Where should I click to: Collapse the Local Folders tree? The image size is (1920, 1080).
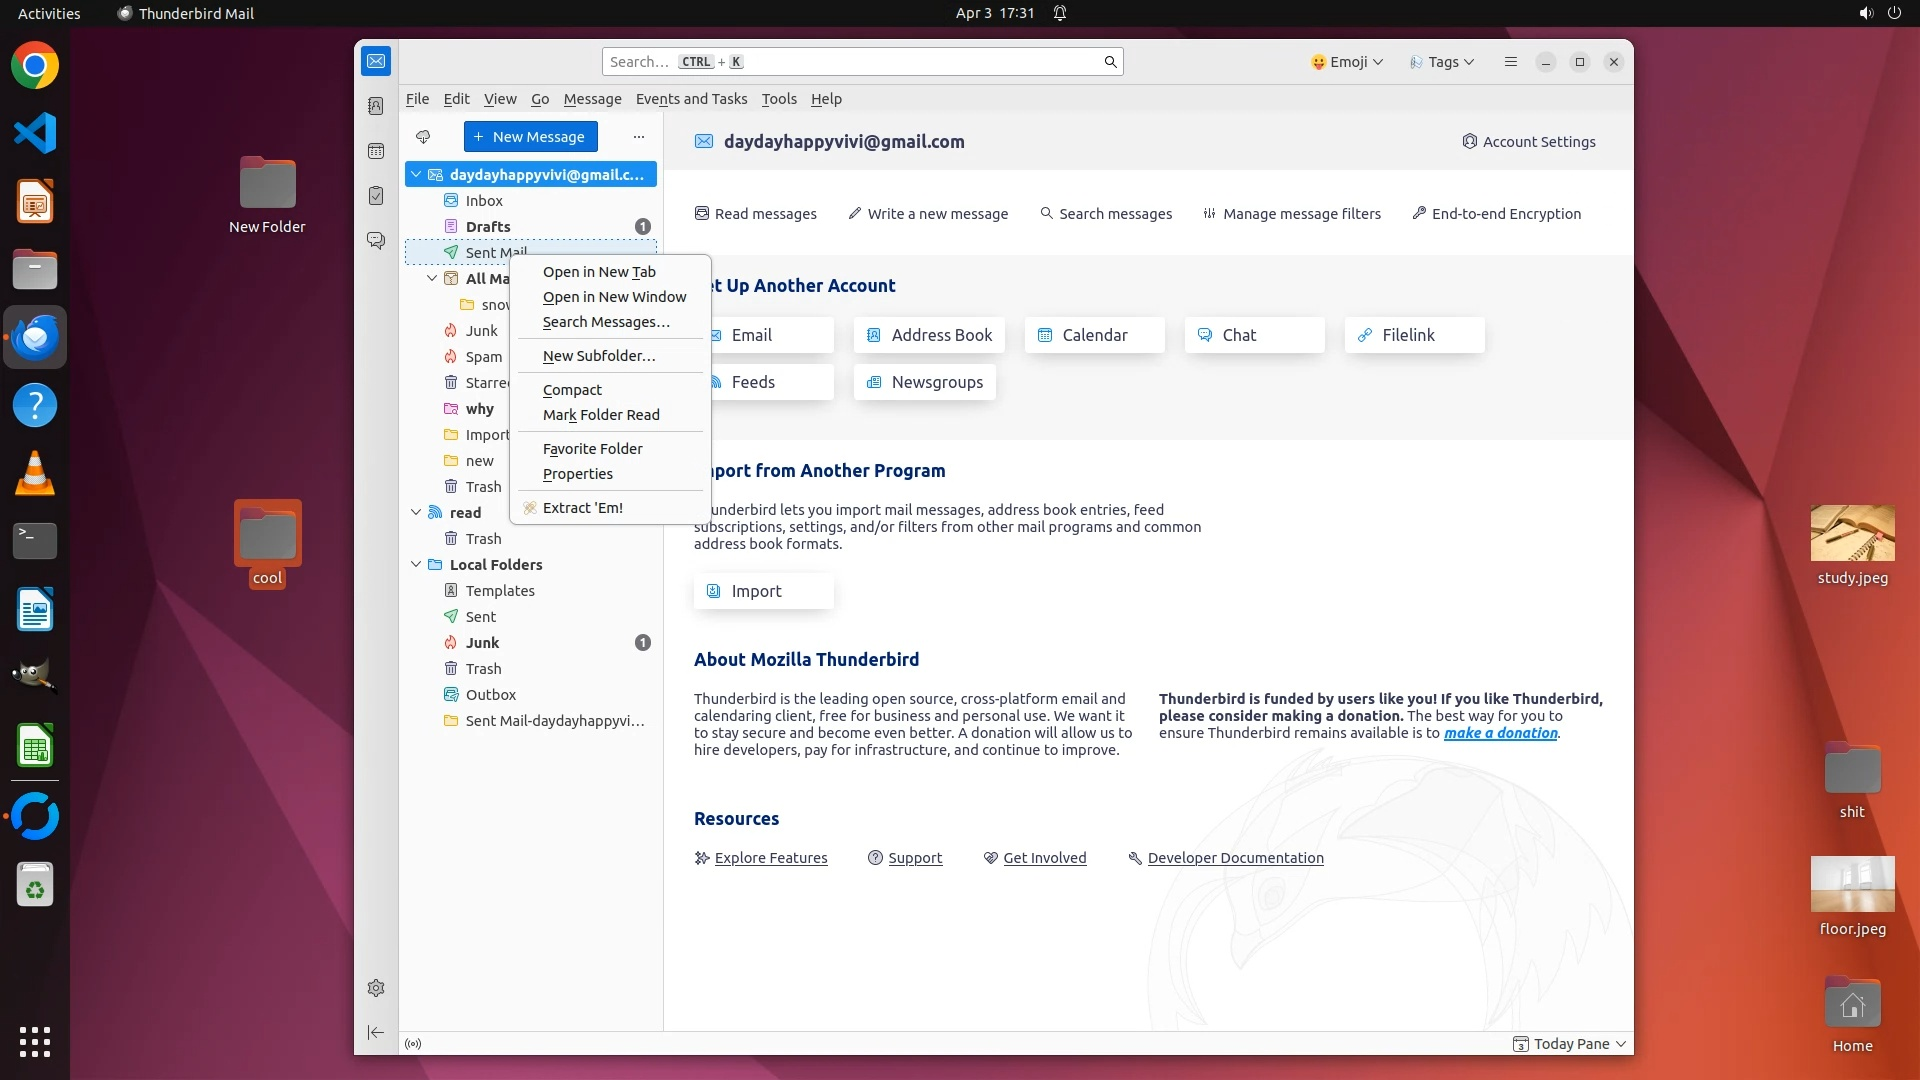pyautogui.click(x=416, y=565)
